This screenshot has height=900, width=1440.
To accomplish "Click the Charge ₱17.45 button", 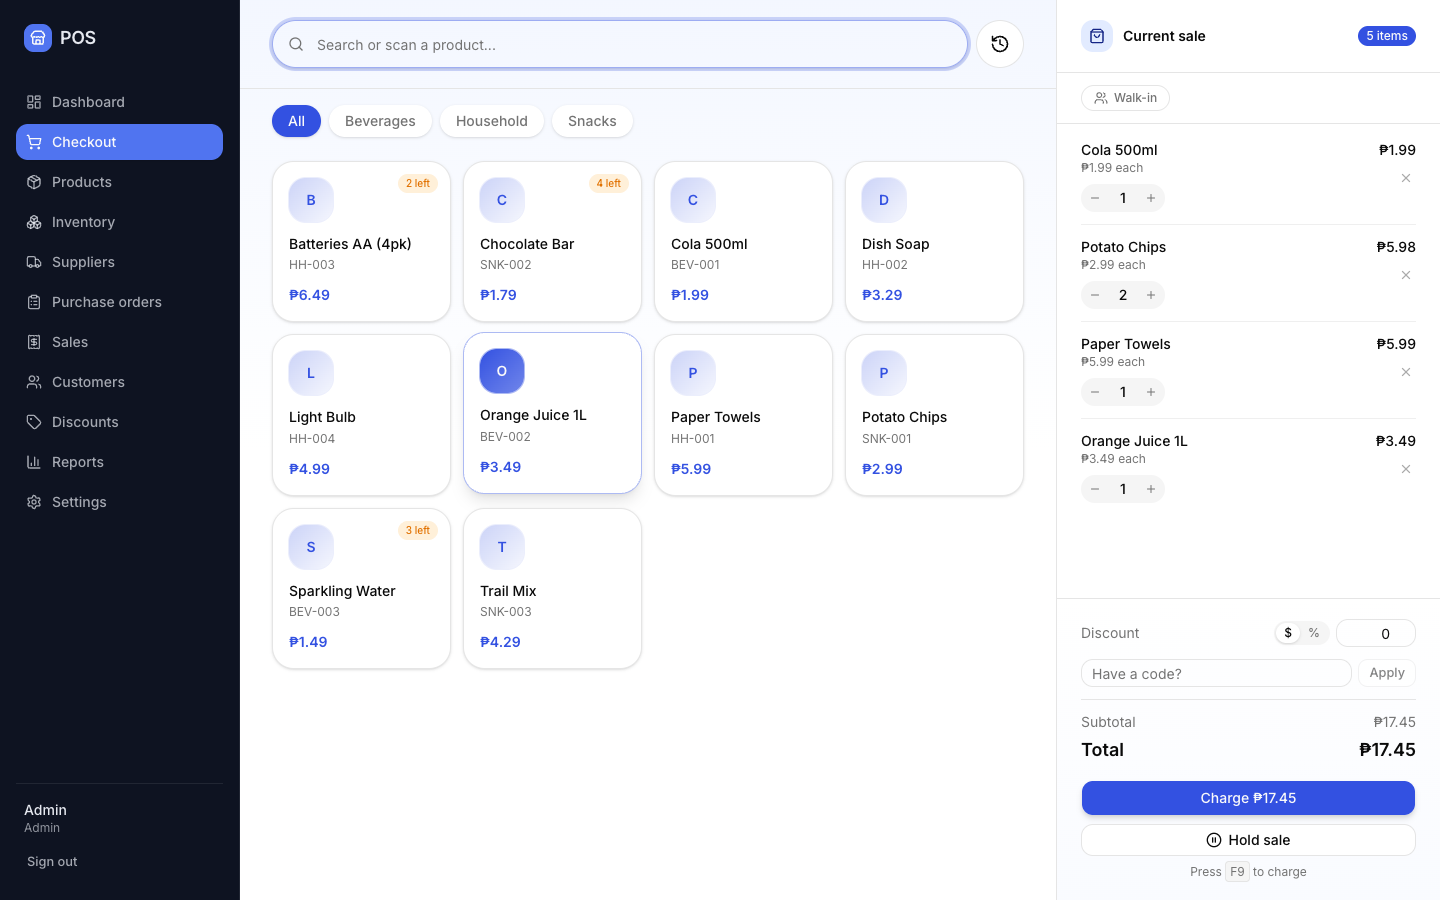I will tap(1248, 798).
